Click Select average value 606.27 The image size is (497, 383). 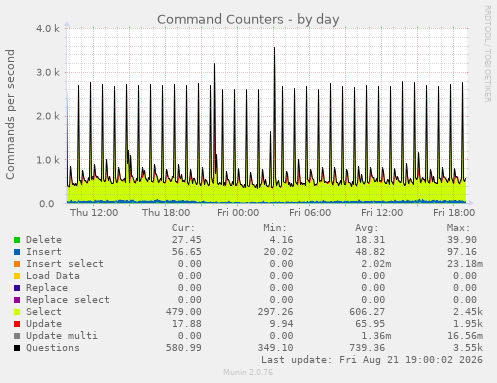click(367, 312)
